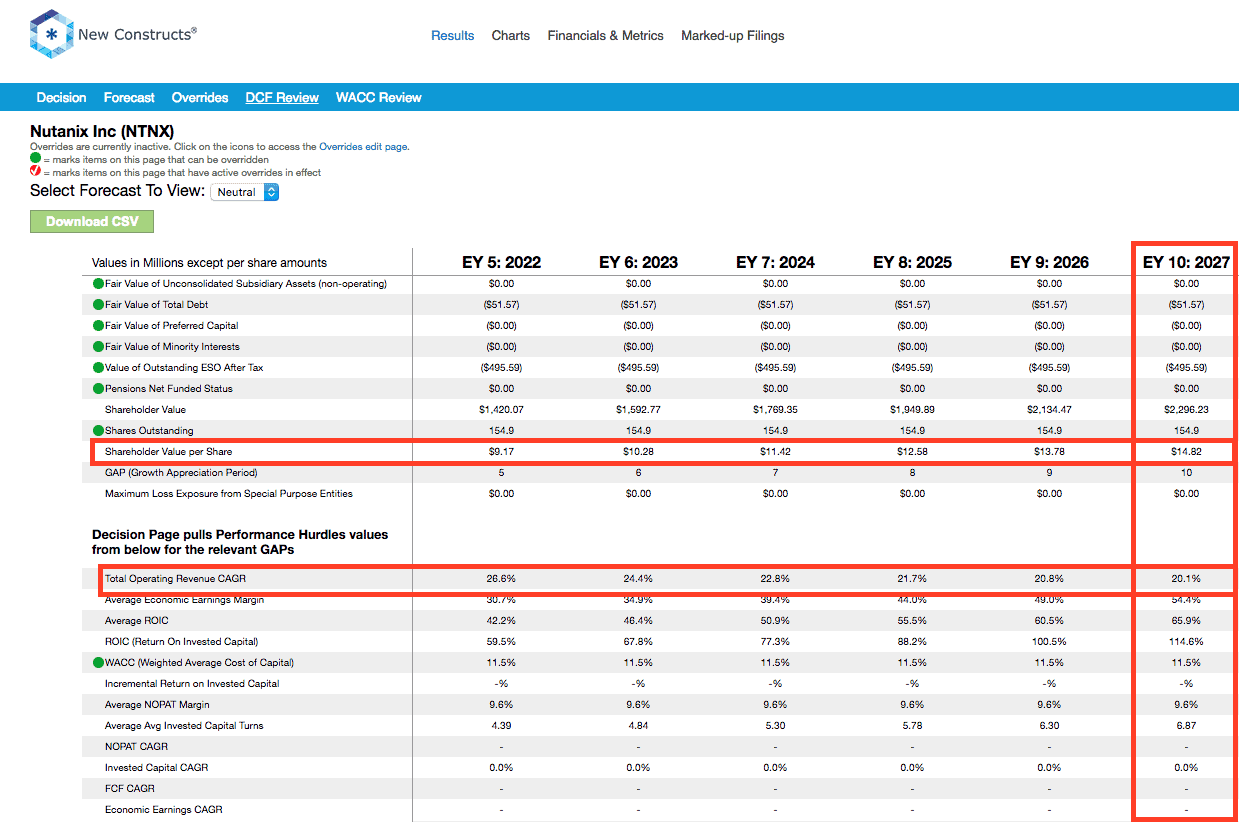
Task: Click the GAP (Growth Appreciation Period) label
Action: click(181, 473)
